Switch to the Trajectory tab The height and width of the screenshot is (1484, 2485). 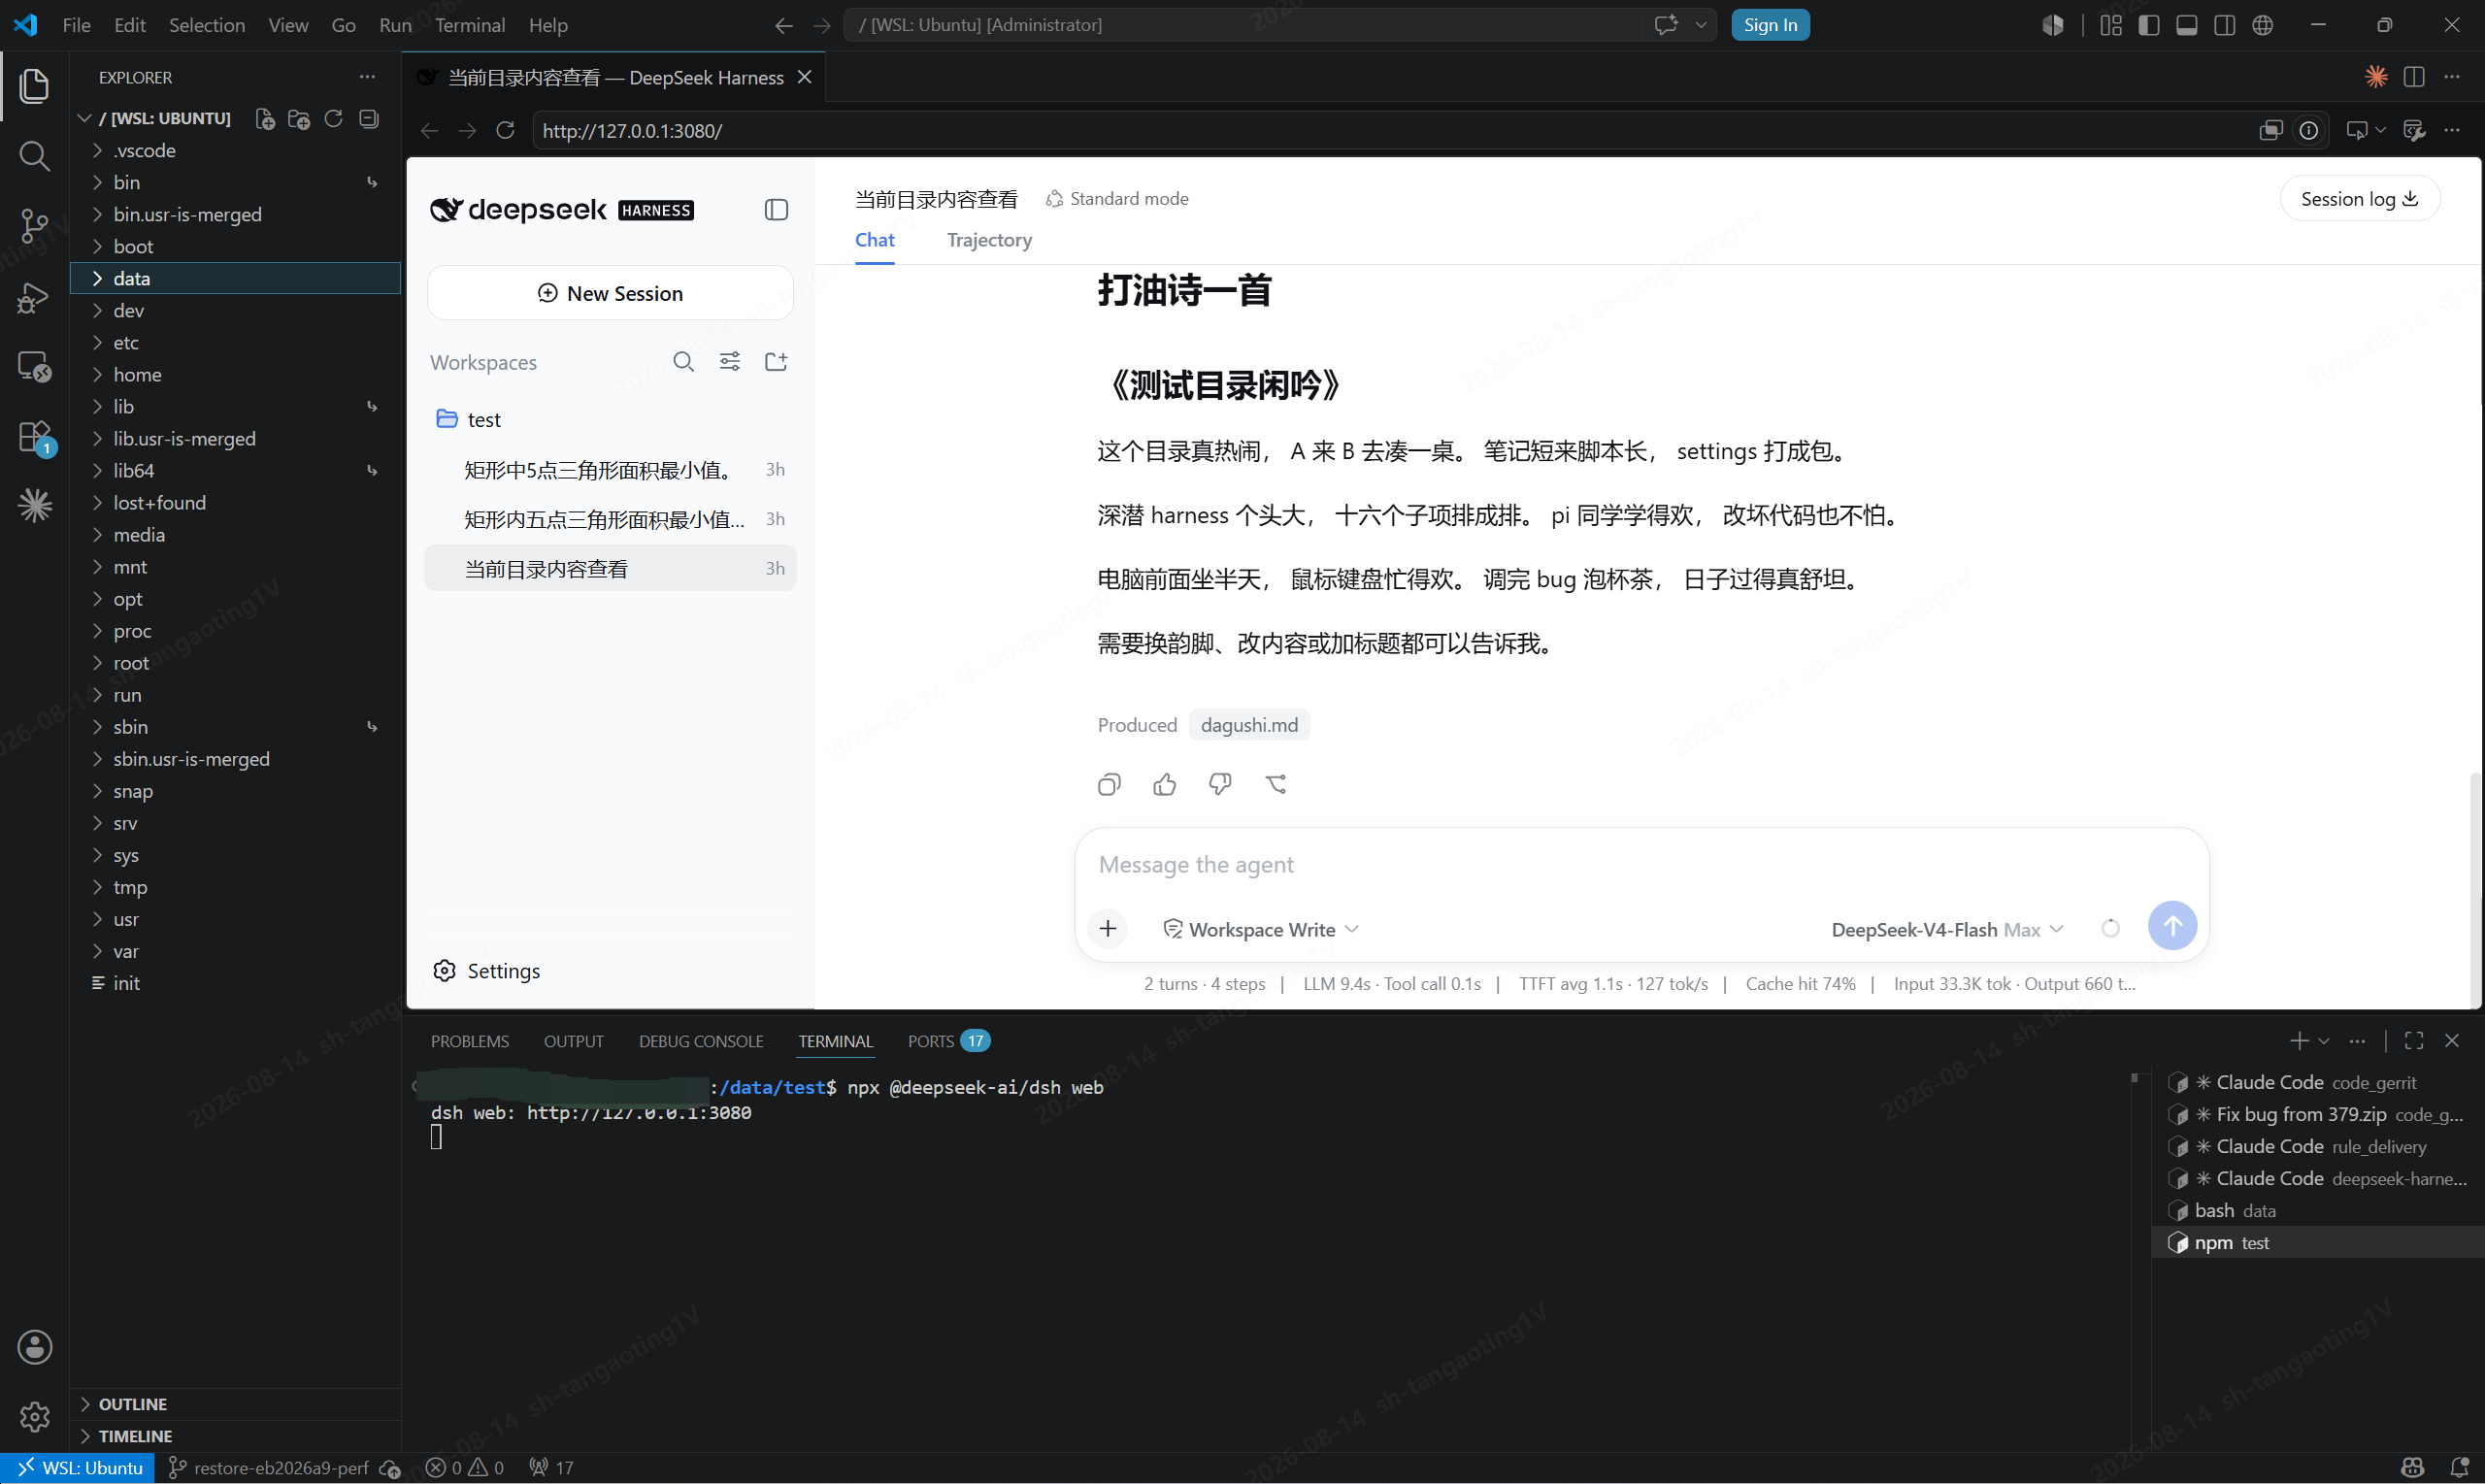[988, 240]
